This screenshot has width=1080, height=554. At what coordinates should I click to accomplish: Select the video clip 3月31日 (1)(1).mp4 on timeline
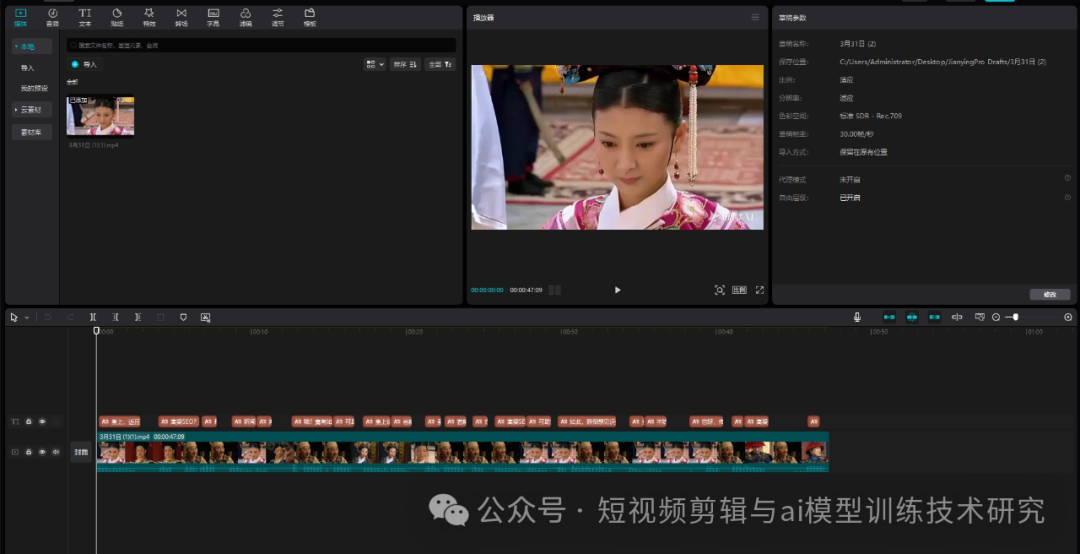[462, 451]
